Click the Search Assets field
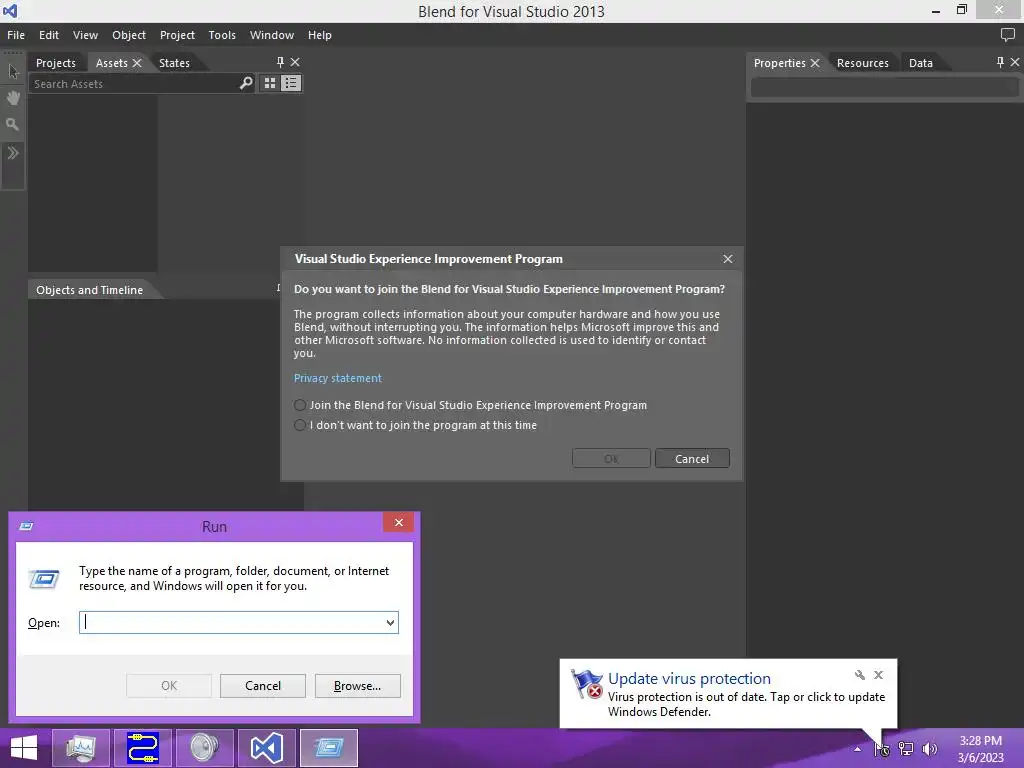The width and height of the screenshot is (1024, 768). pos(134,84)
